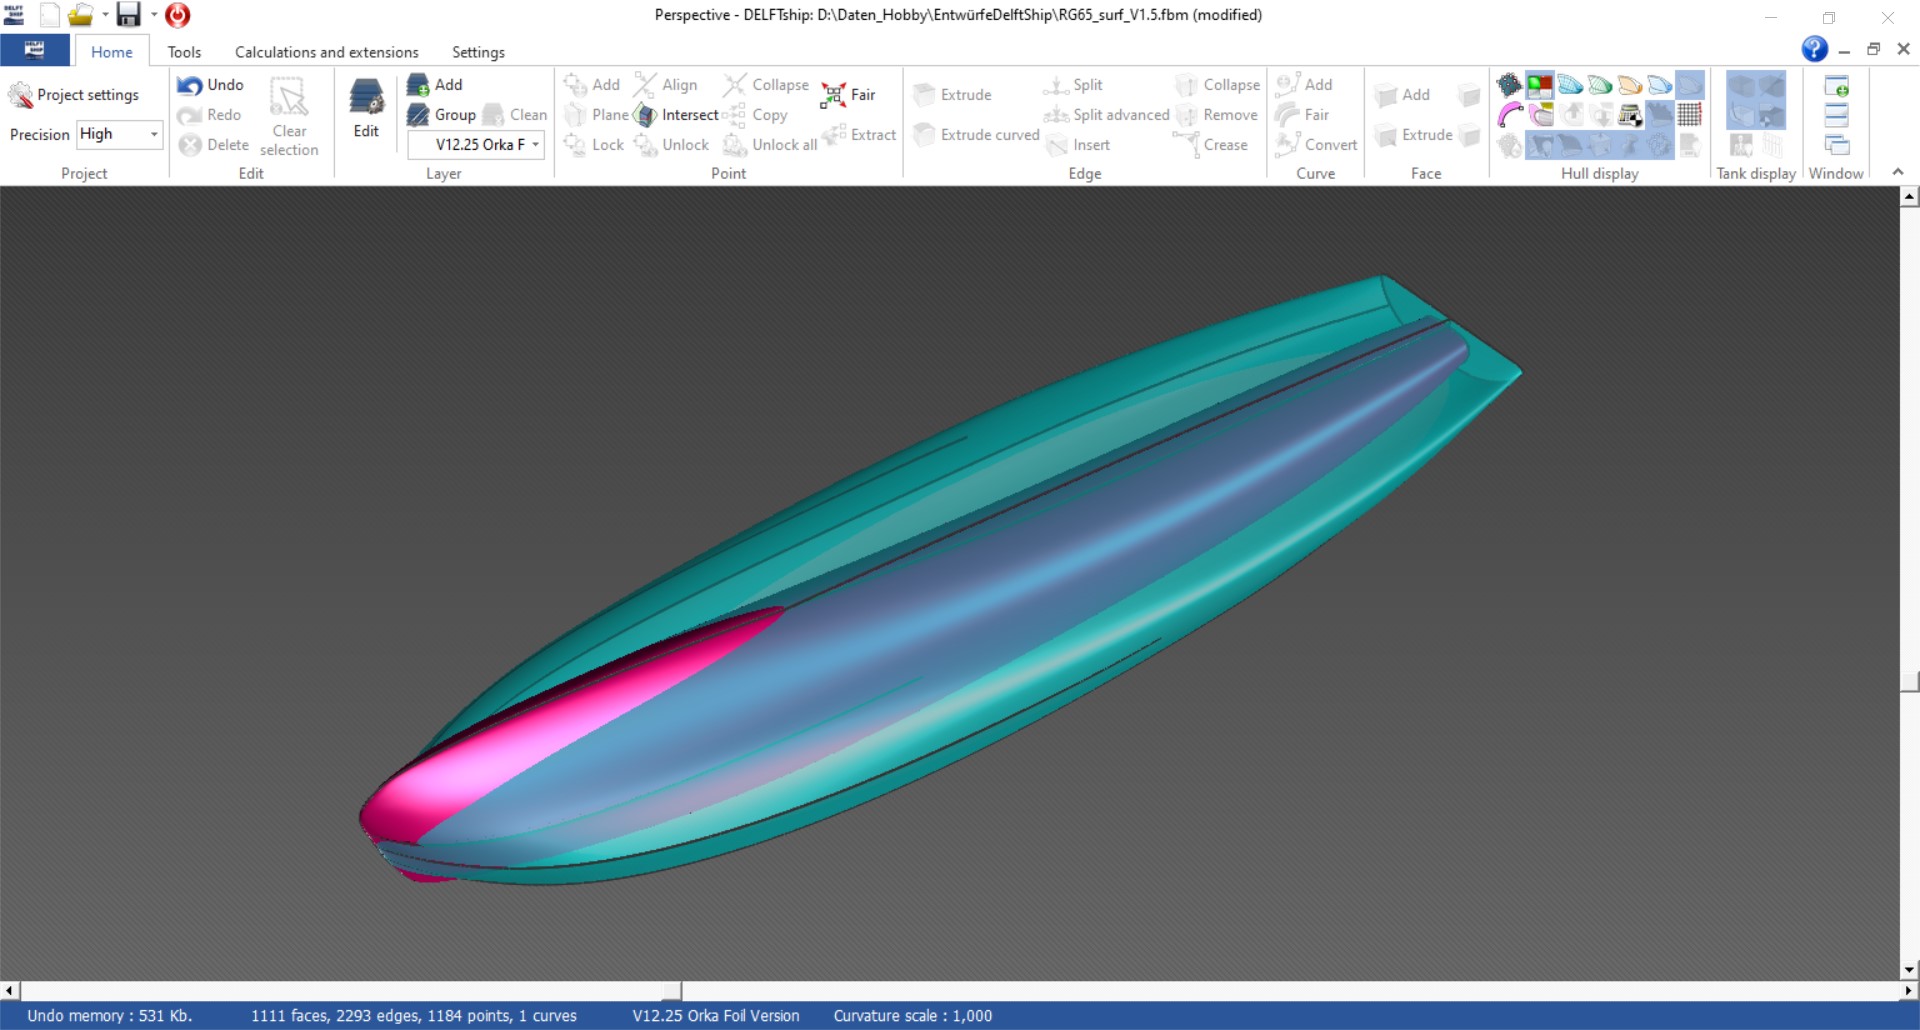
Task: Toggle the red-green shading display mode
Action: click(x=1539, y=86)
